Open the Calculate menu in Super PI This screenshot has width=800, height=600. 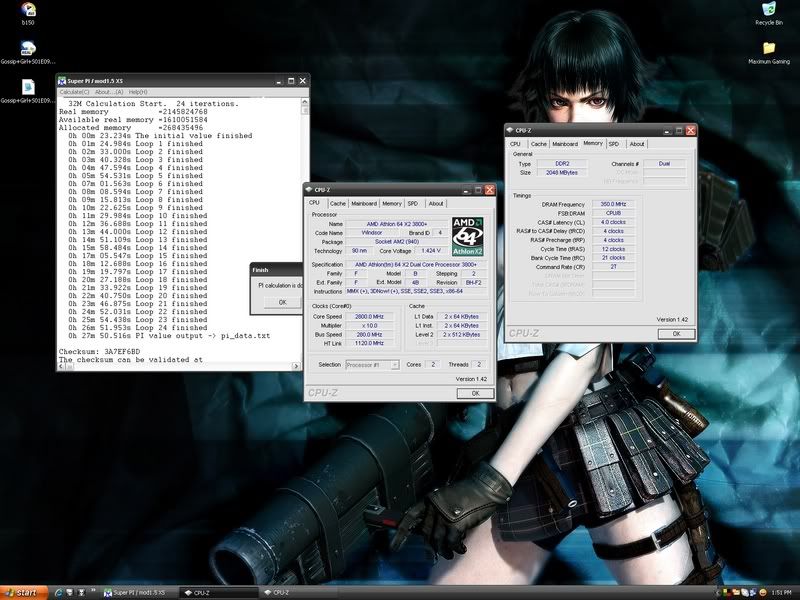click(75, 92)
